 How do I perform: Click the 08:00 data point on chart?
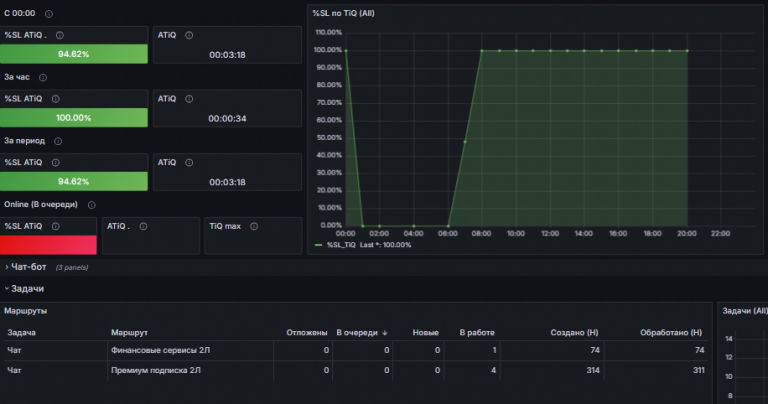click(482, 50)
